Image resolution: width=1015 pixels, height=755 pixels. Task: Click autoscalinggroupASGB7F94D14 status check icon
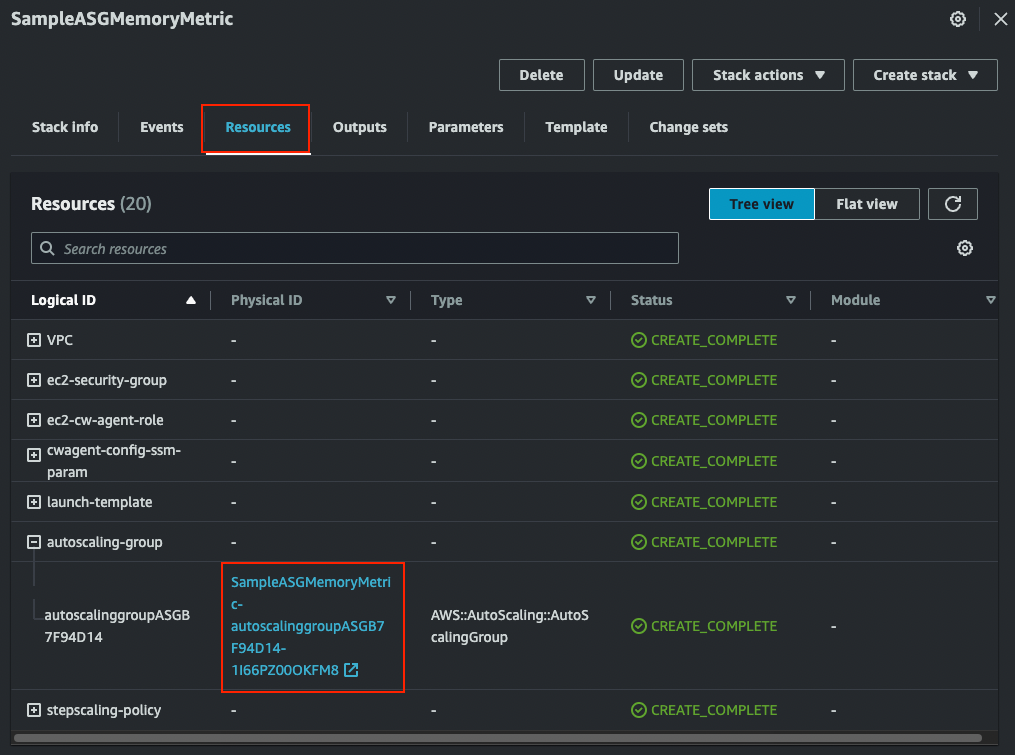(638, 626)
